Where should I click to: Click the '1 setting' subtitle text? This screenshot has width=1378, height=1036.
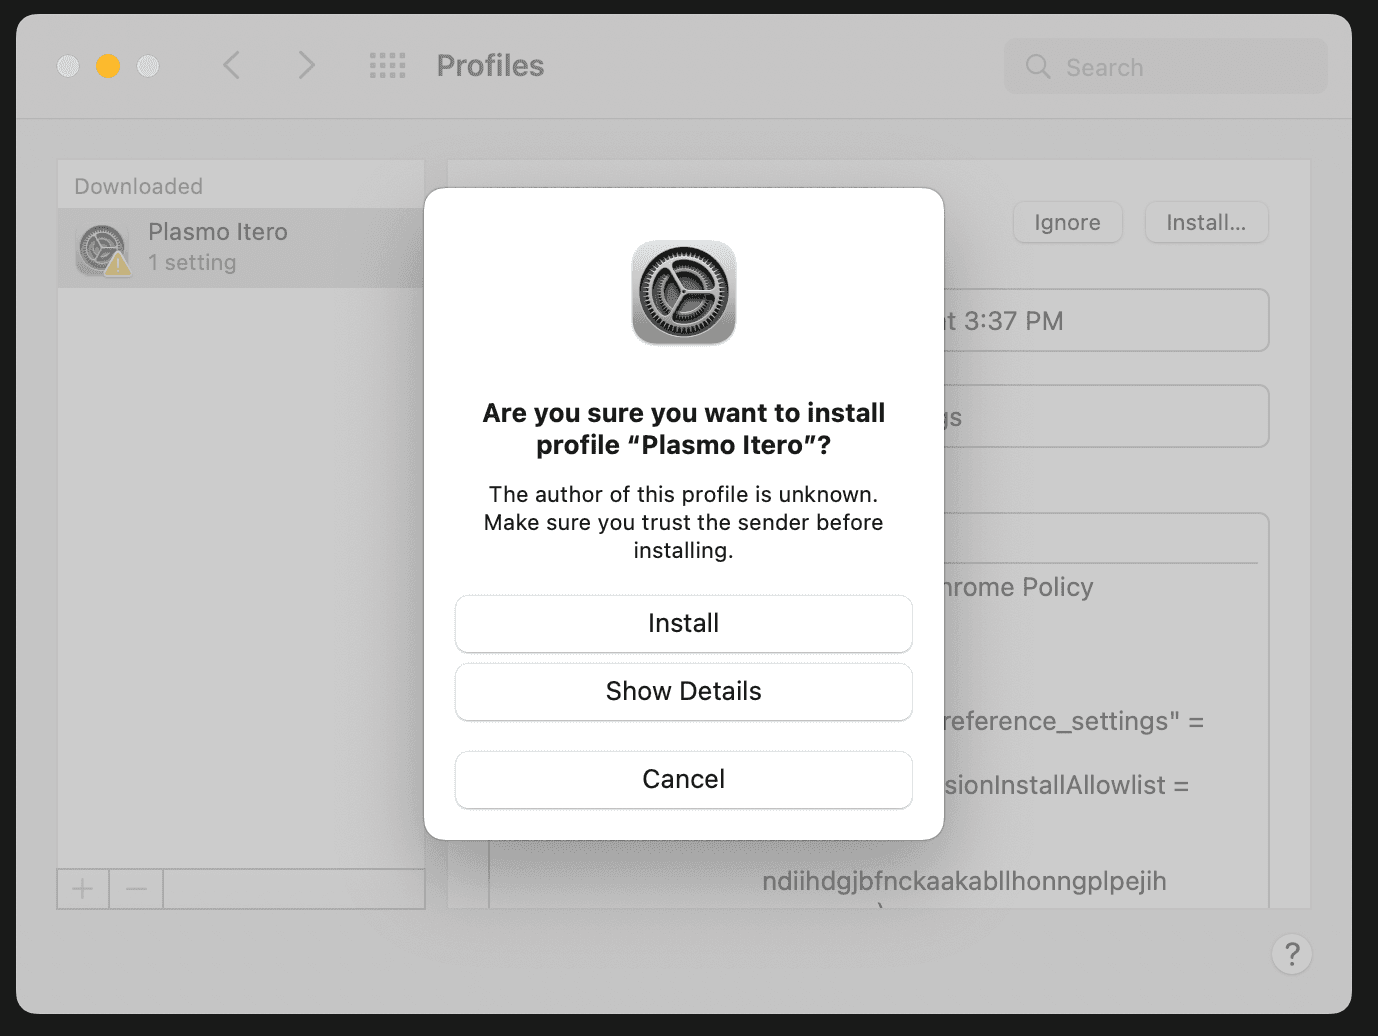pyautogui.click(x=192, y=263)
